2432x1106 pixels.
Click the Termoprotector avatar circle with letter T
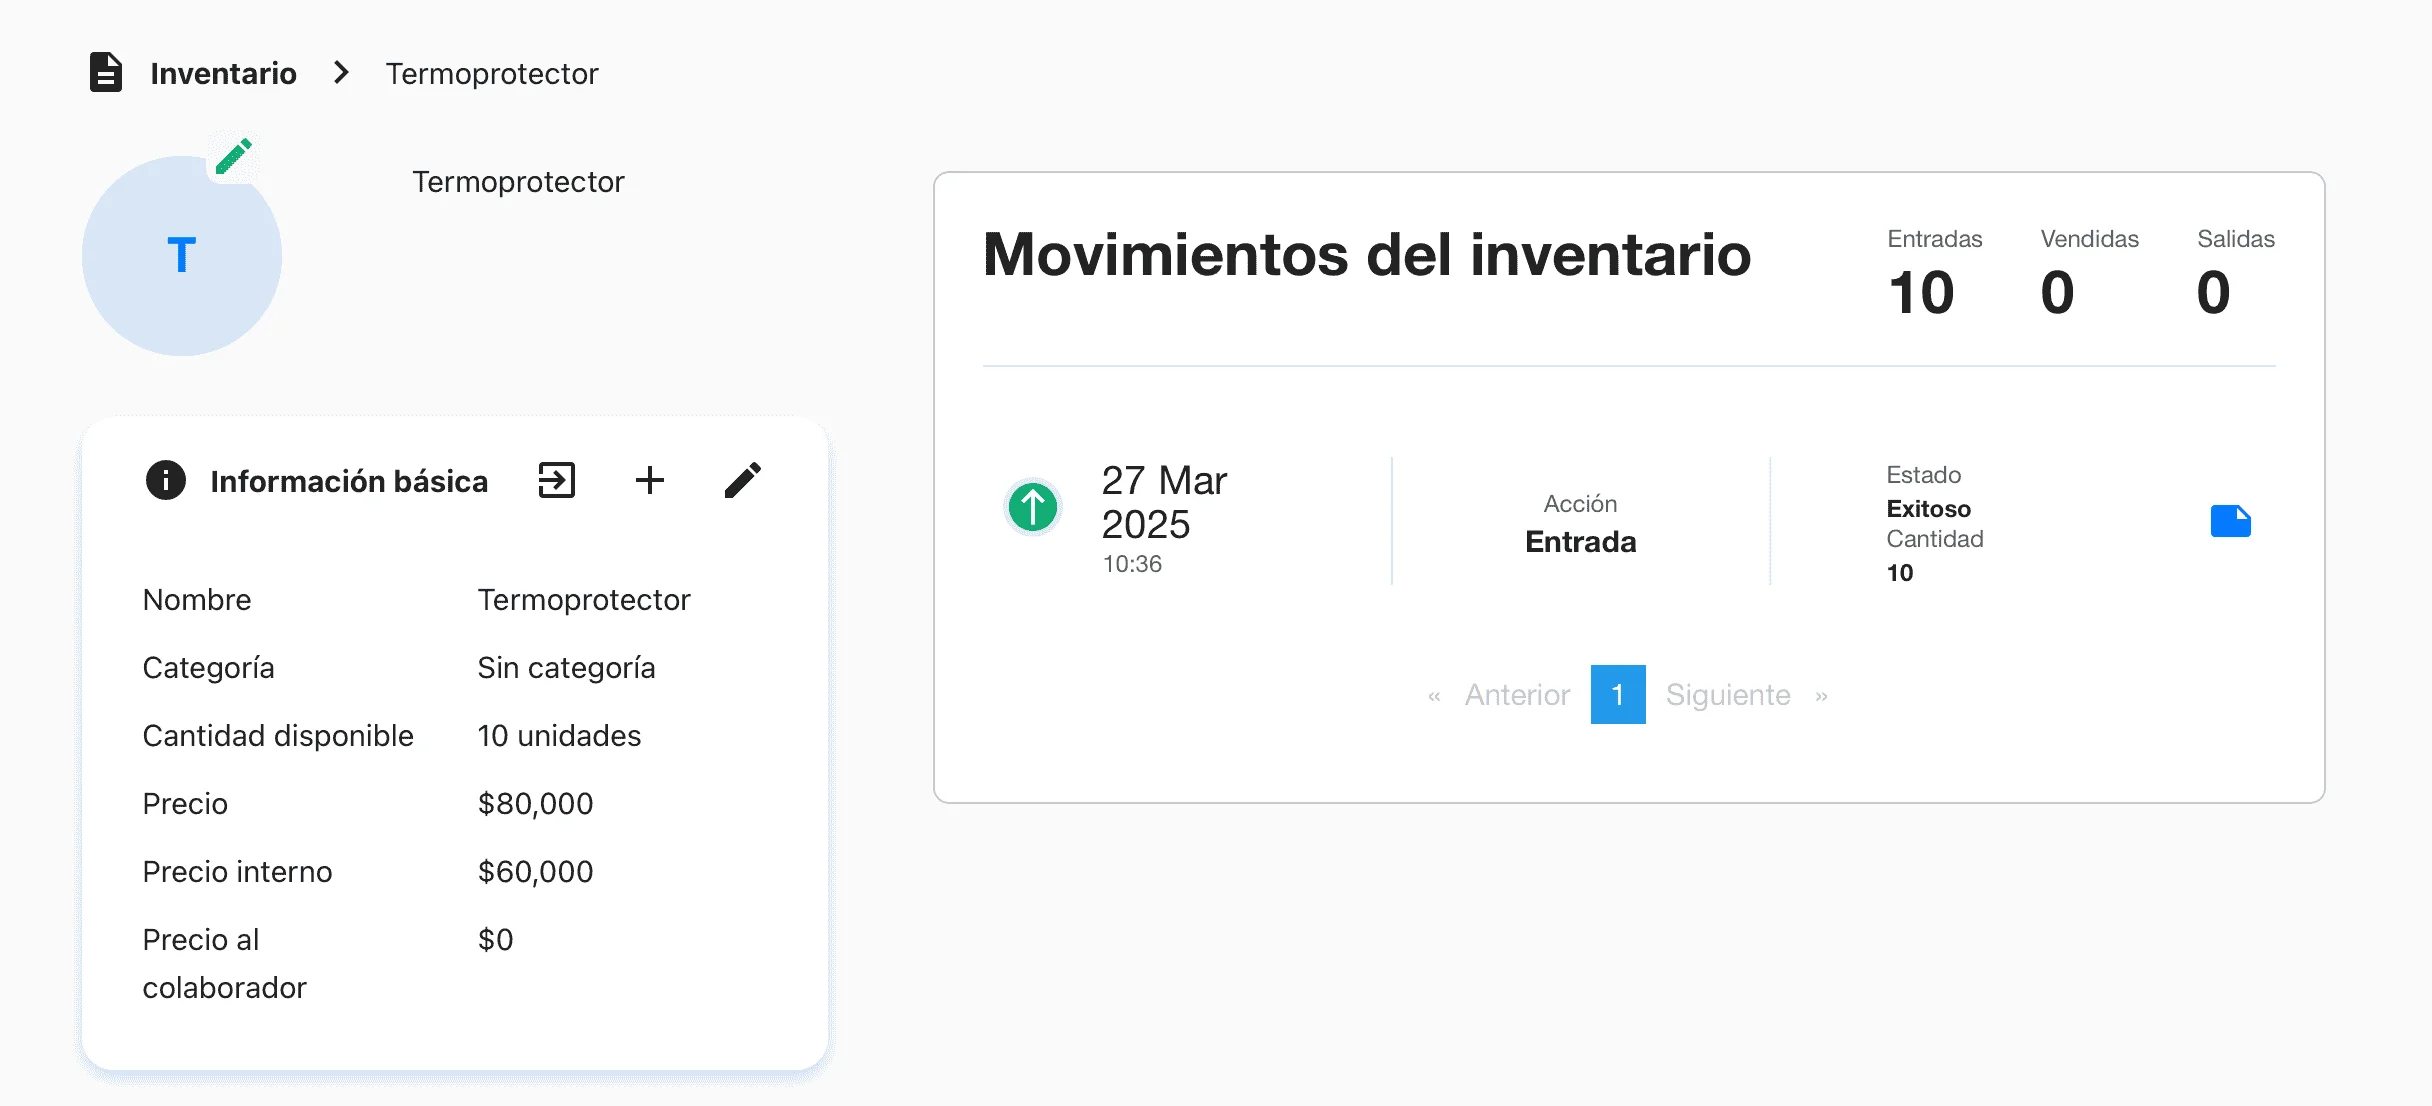[x=182, y=256]
